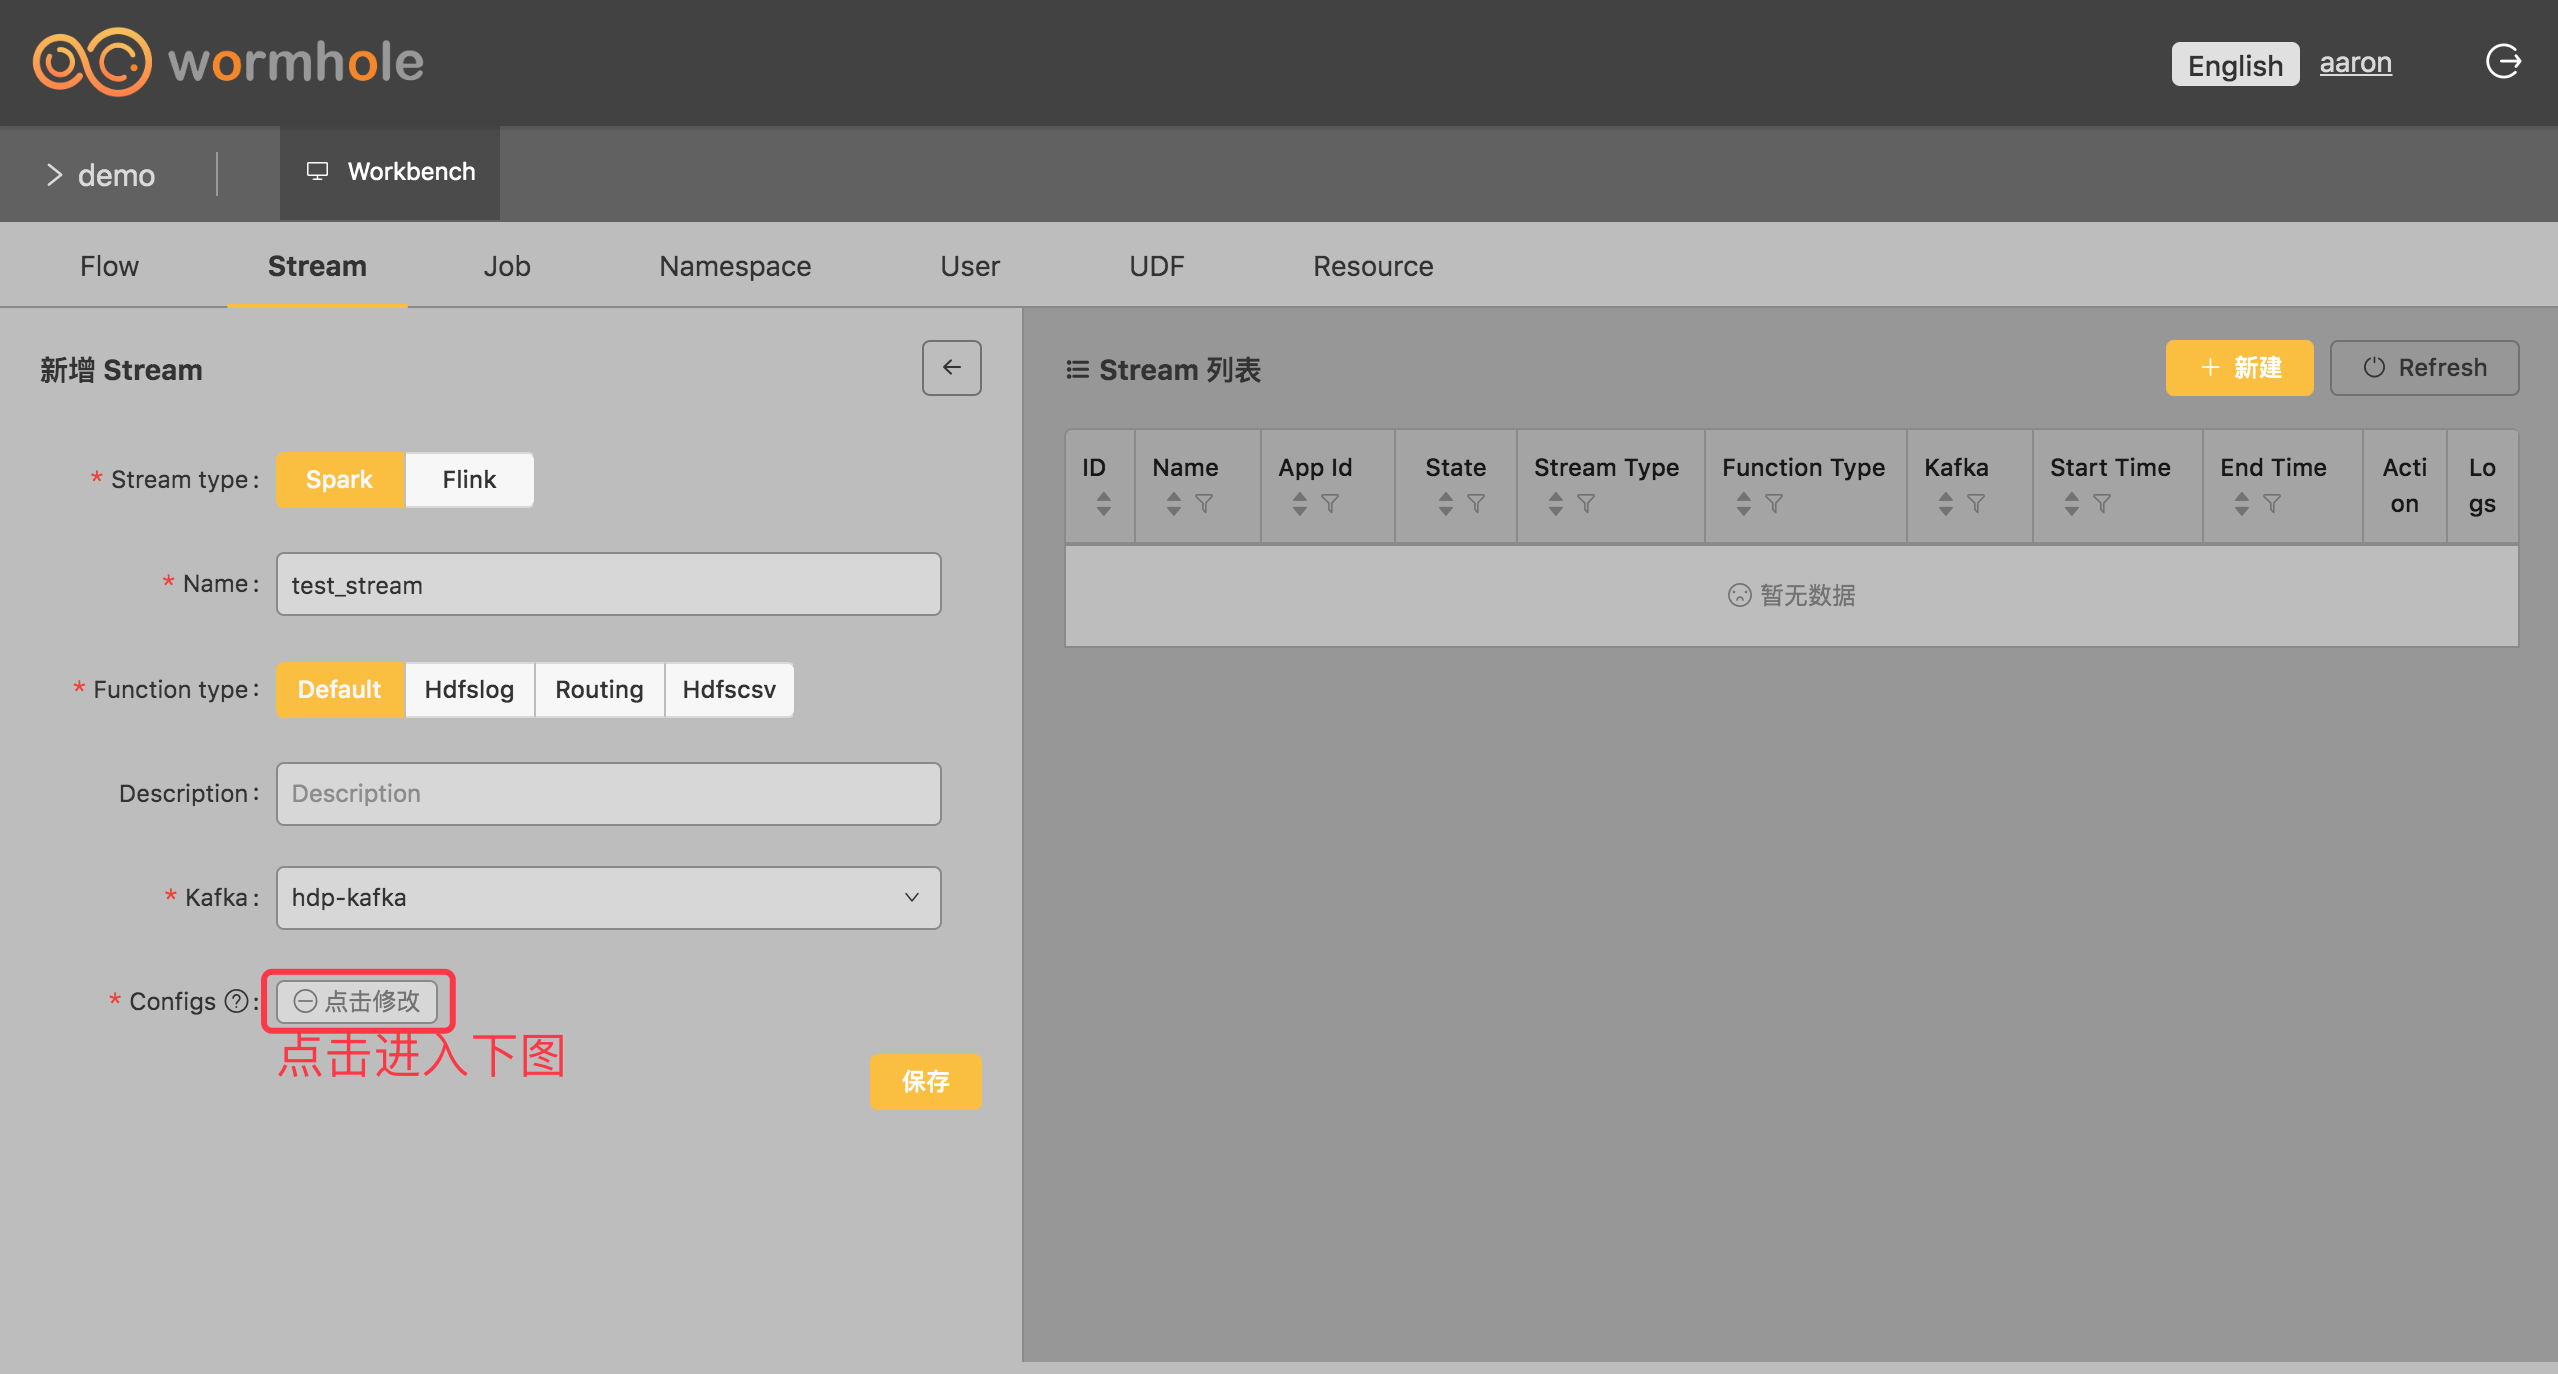Open the Kafka hdp-kafka dropdown
The image size is (2558, 1374).
click(x=608, y=898)
